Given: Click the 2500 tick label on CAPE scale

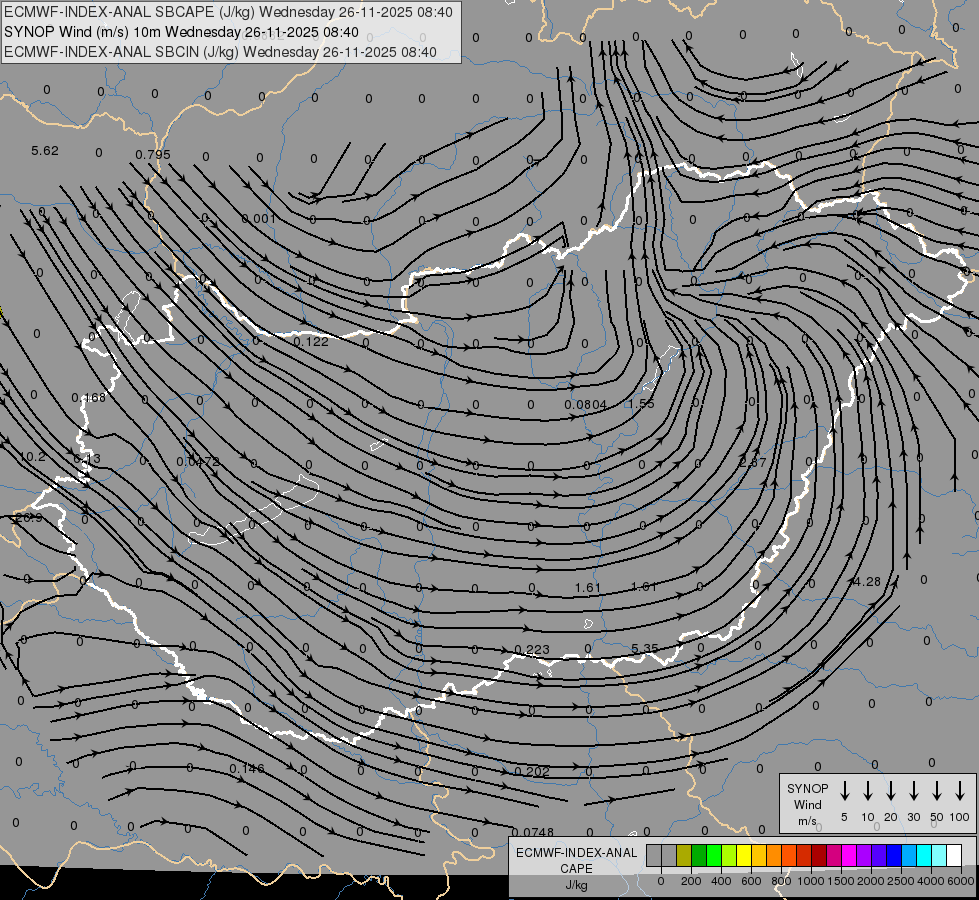Looking at the screenshot, I should pos(900,881).
